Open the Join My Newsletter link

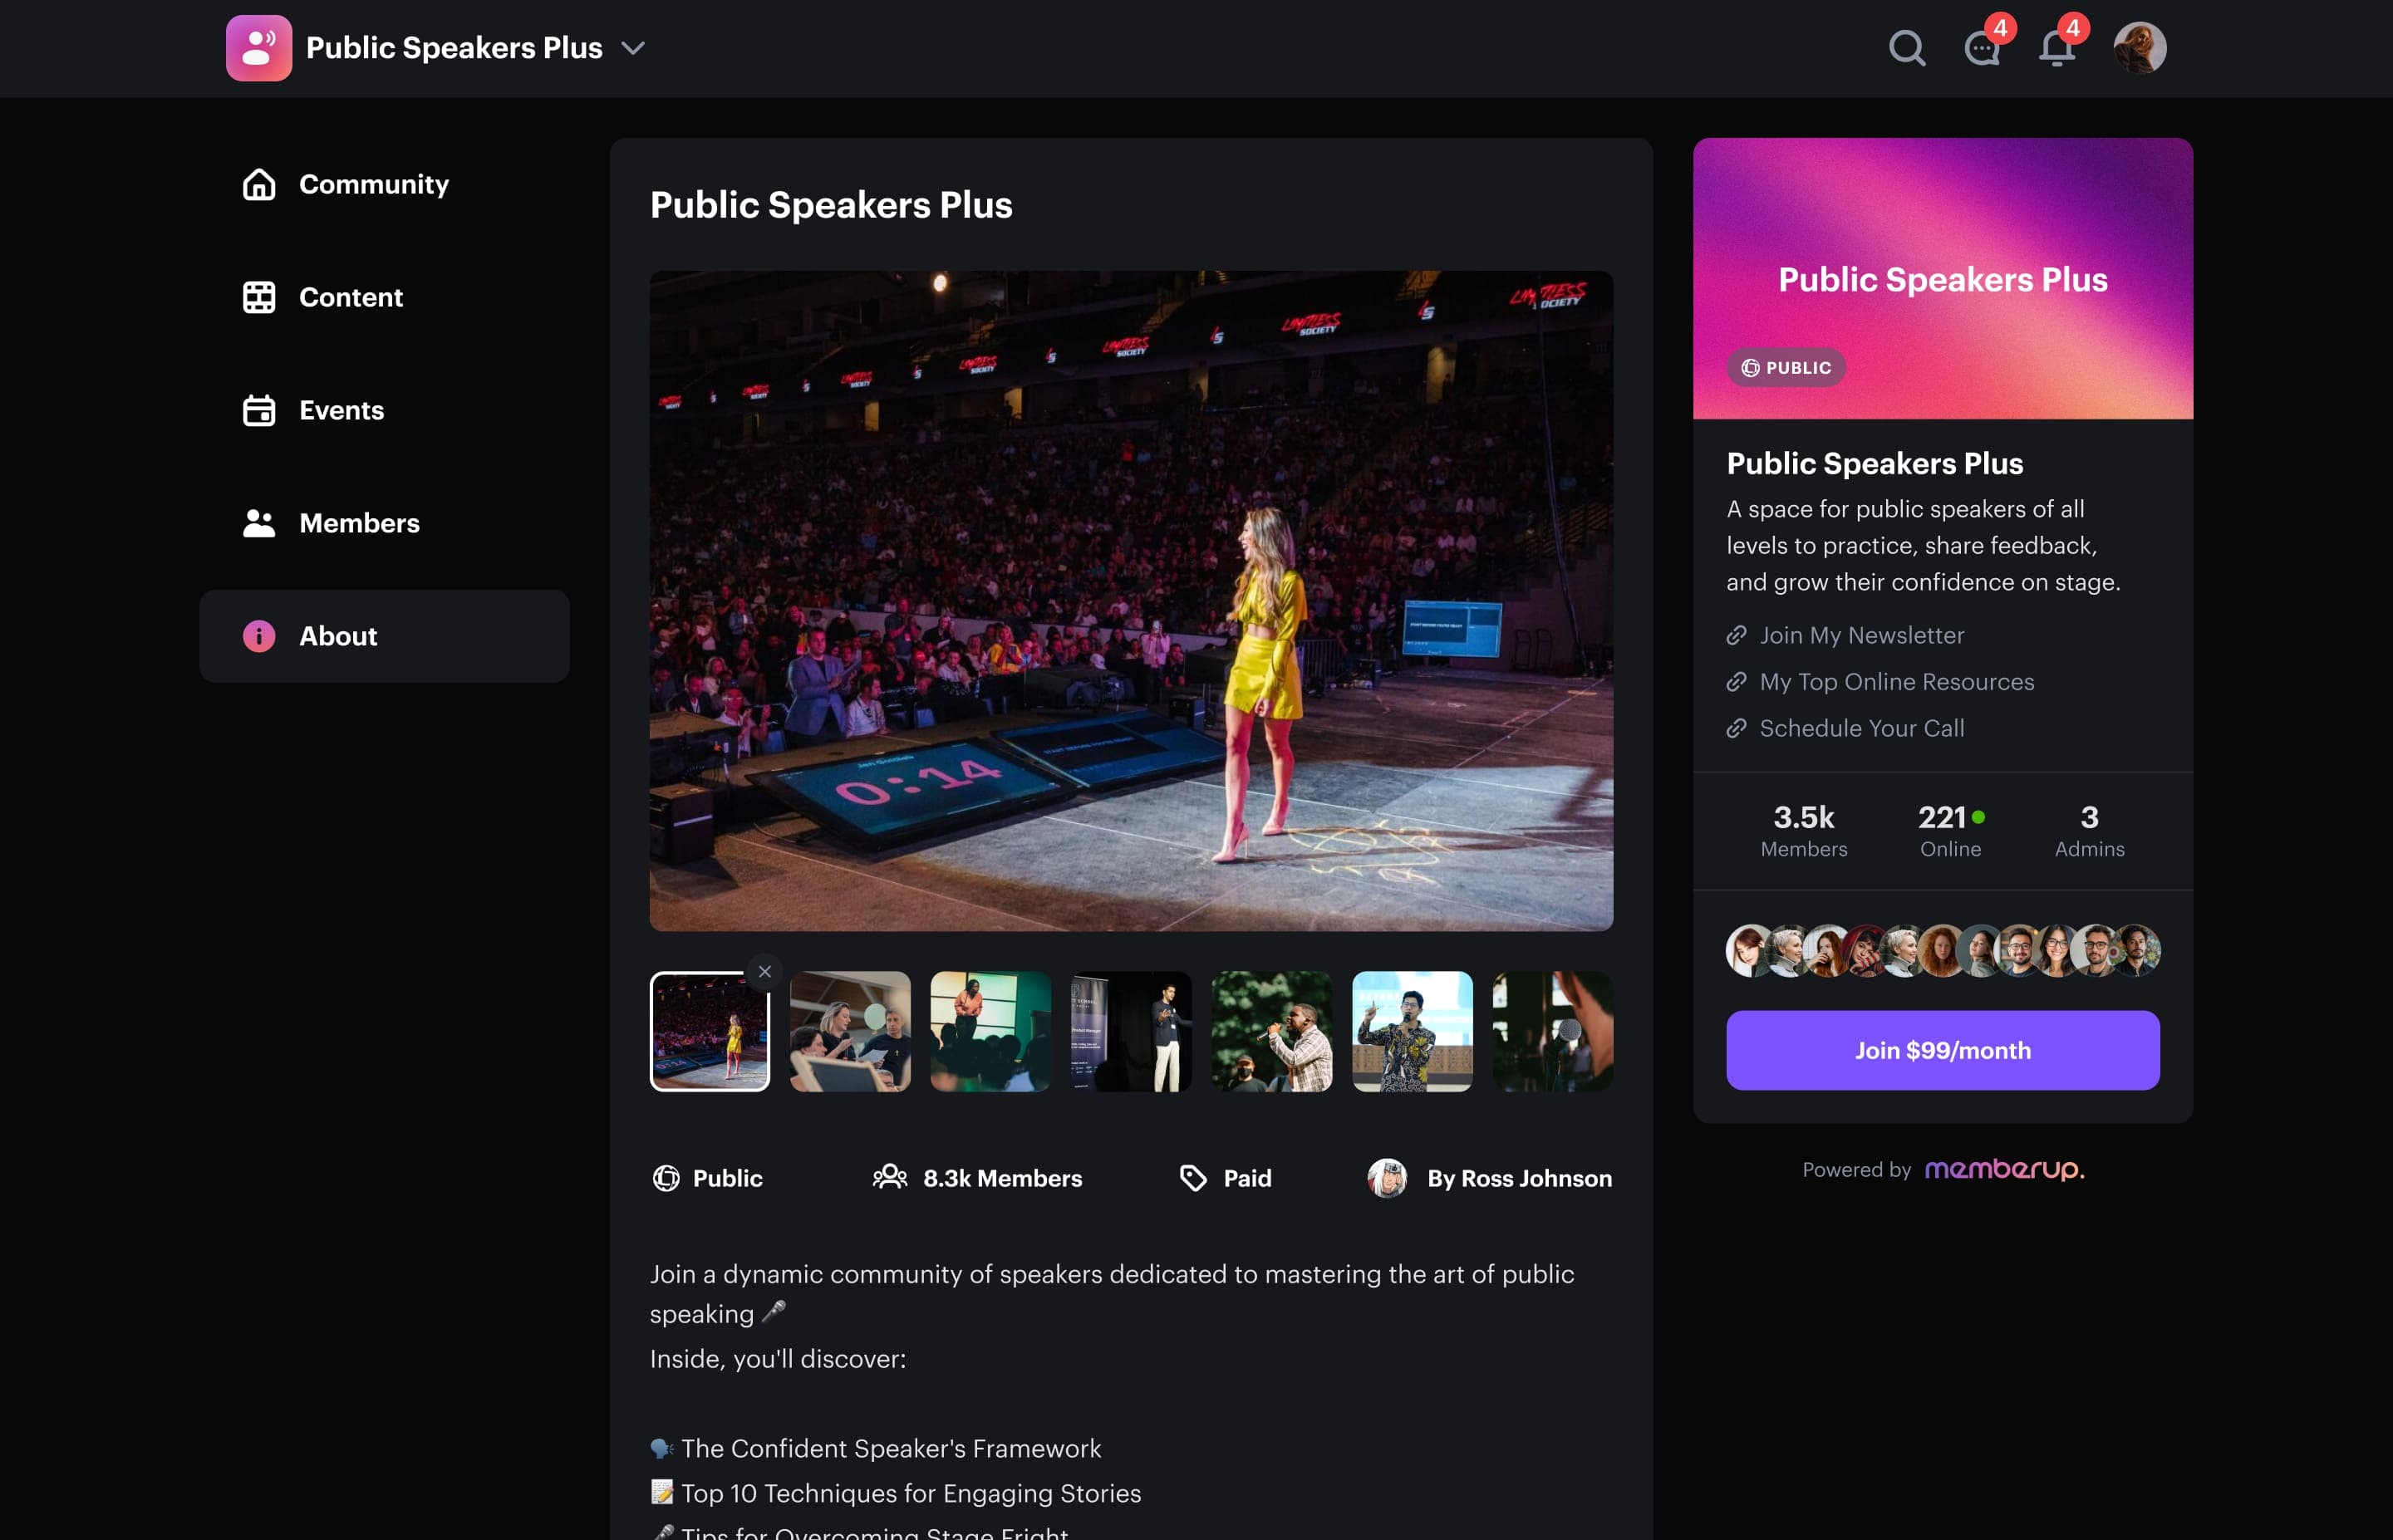point(1861,635)
